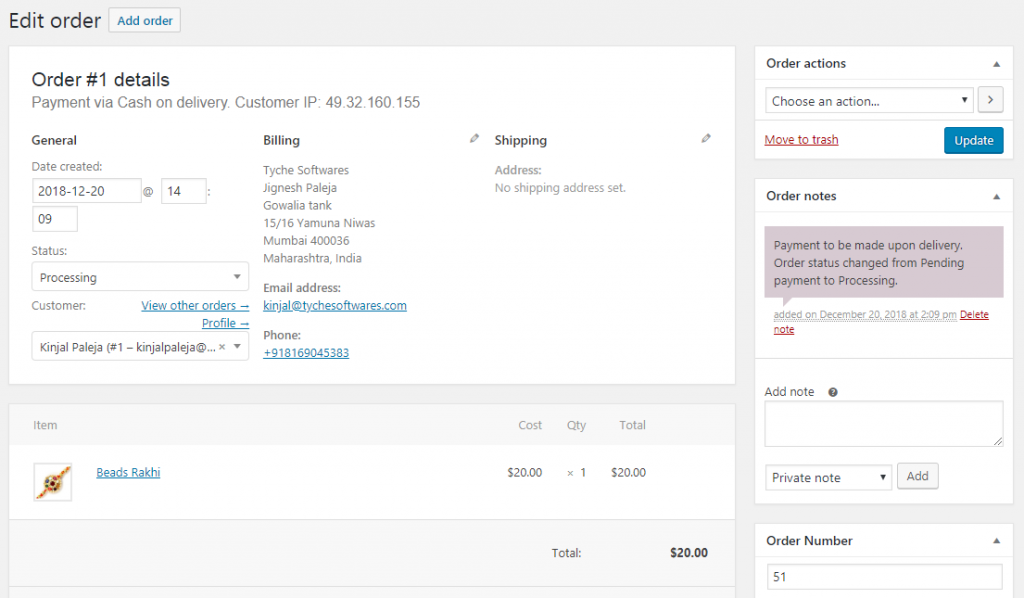Open the Beads Rakhi product link
The height and width of the screenshot is (598, 1024).
128,472
